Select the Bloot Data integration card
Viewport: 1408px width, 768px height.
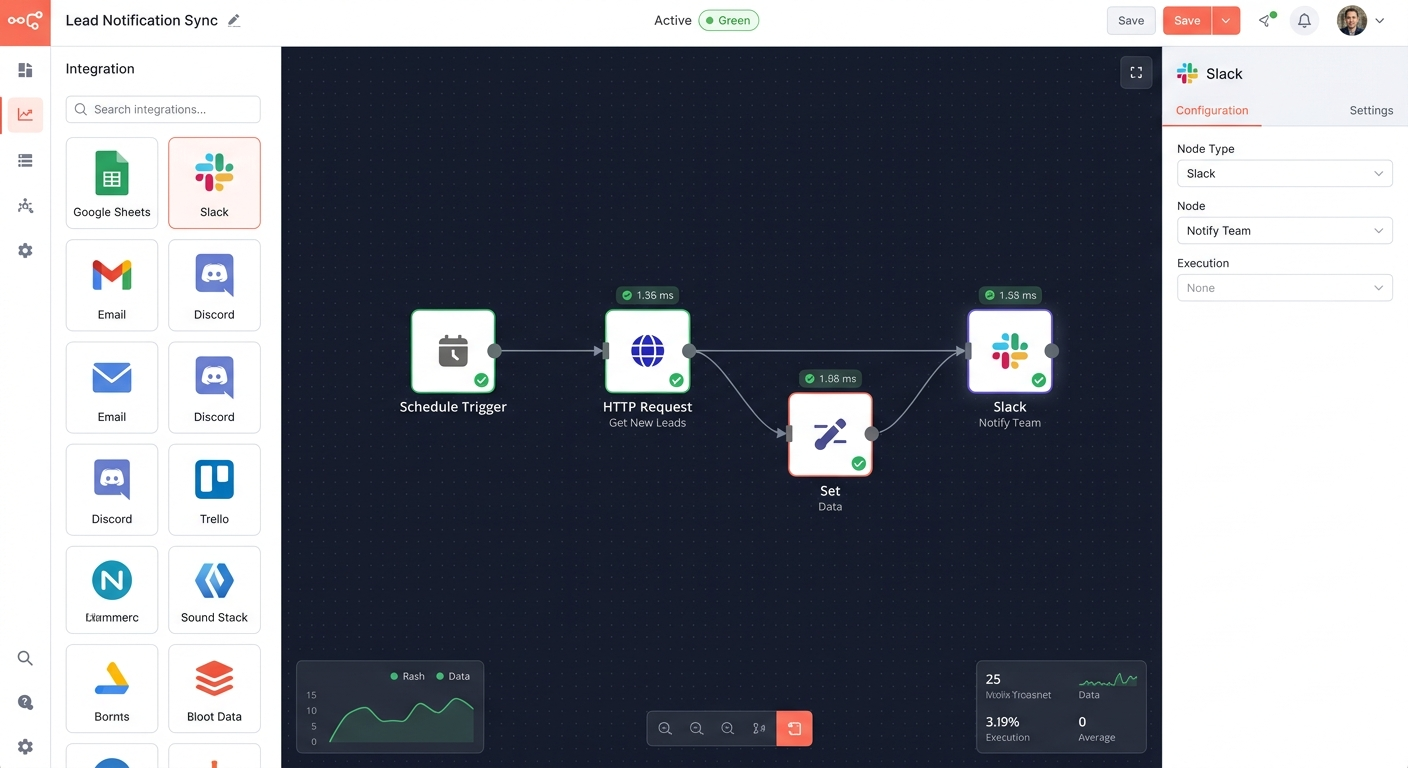[x=214, y=688]
